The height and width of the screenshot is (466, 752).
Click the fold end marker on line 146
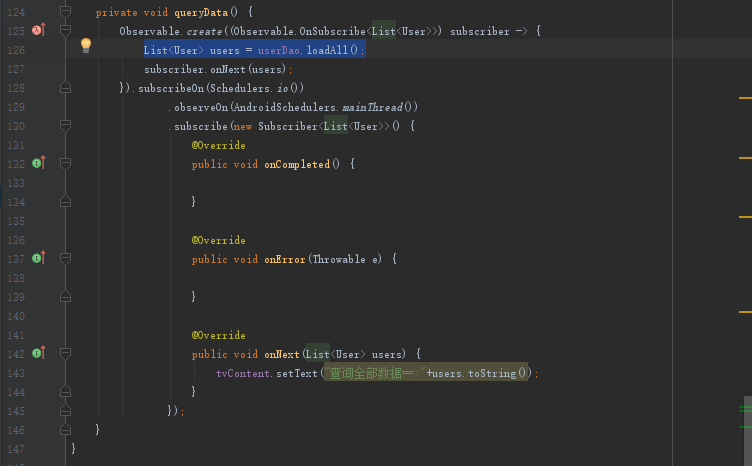[x=66, y=430]
